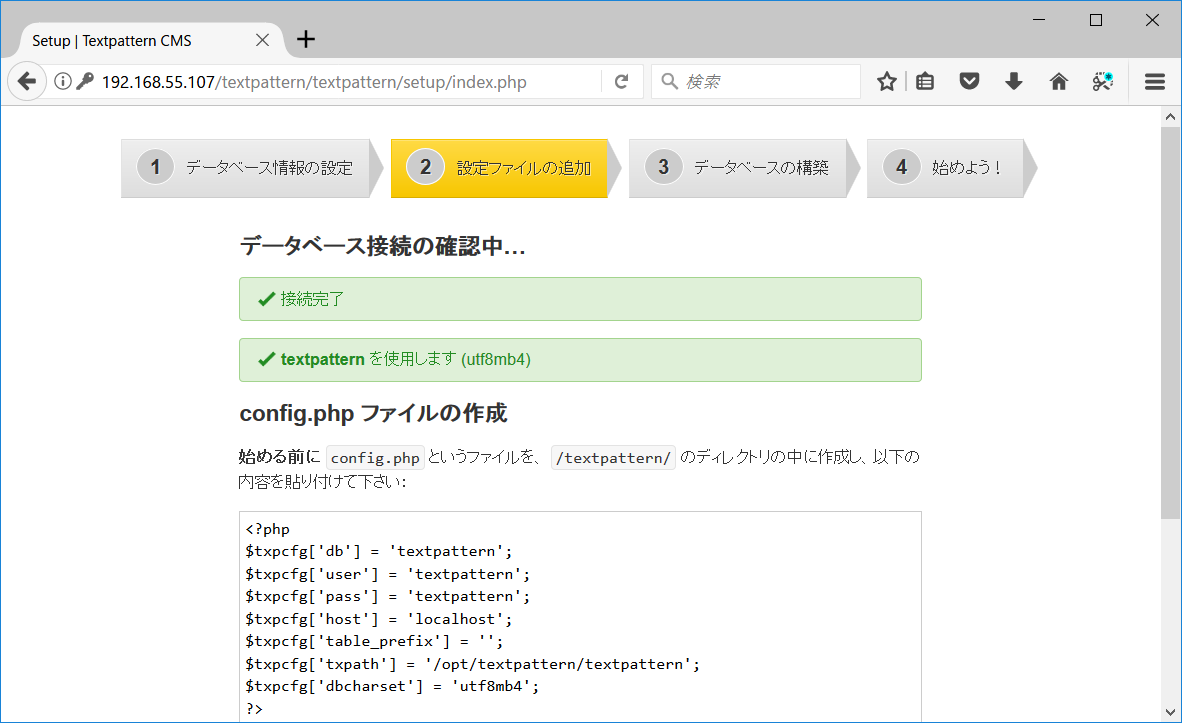
Task: Click step 4 始めよう! indicator
Action: (940, 167)
